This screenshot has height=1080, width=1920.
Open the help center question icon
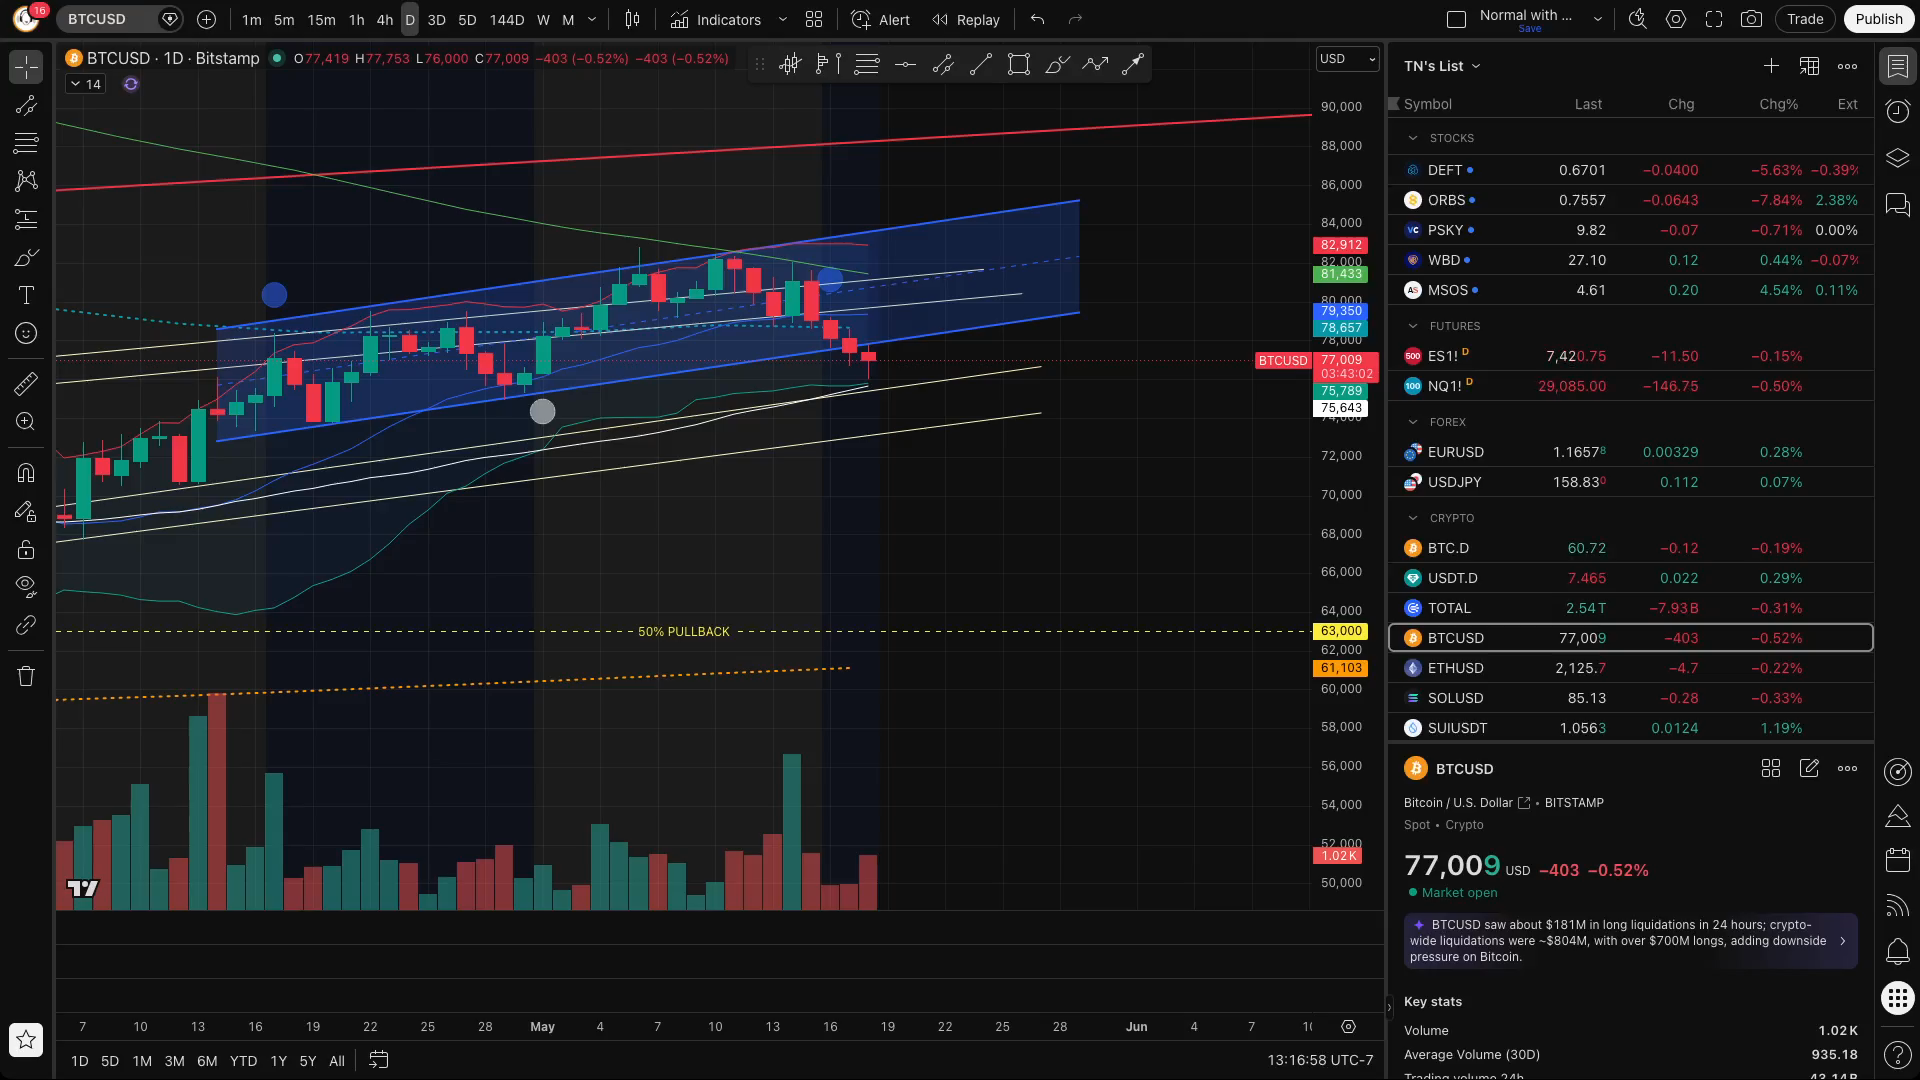pyautogui.click(x=1897, y=1053)
